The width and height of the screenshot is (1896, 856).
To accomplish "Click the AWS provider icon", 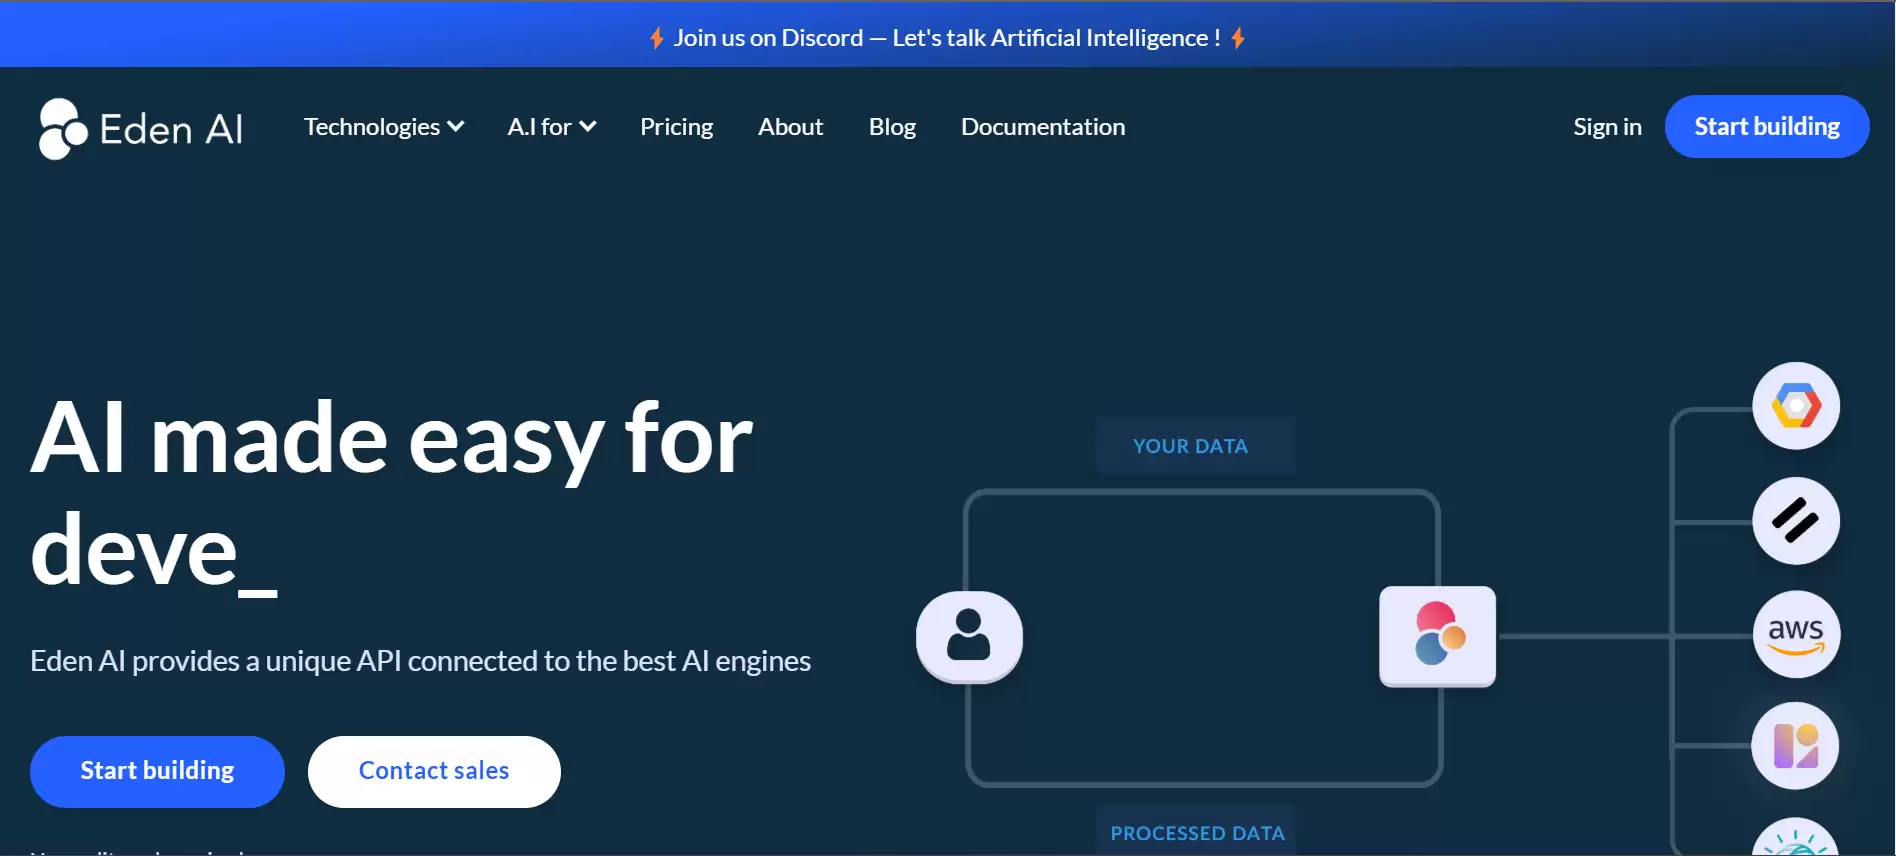I will click(x=1796, y=635).
